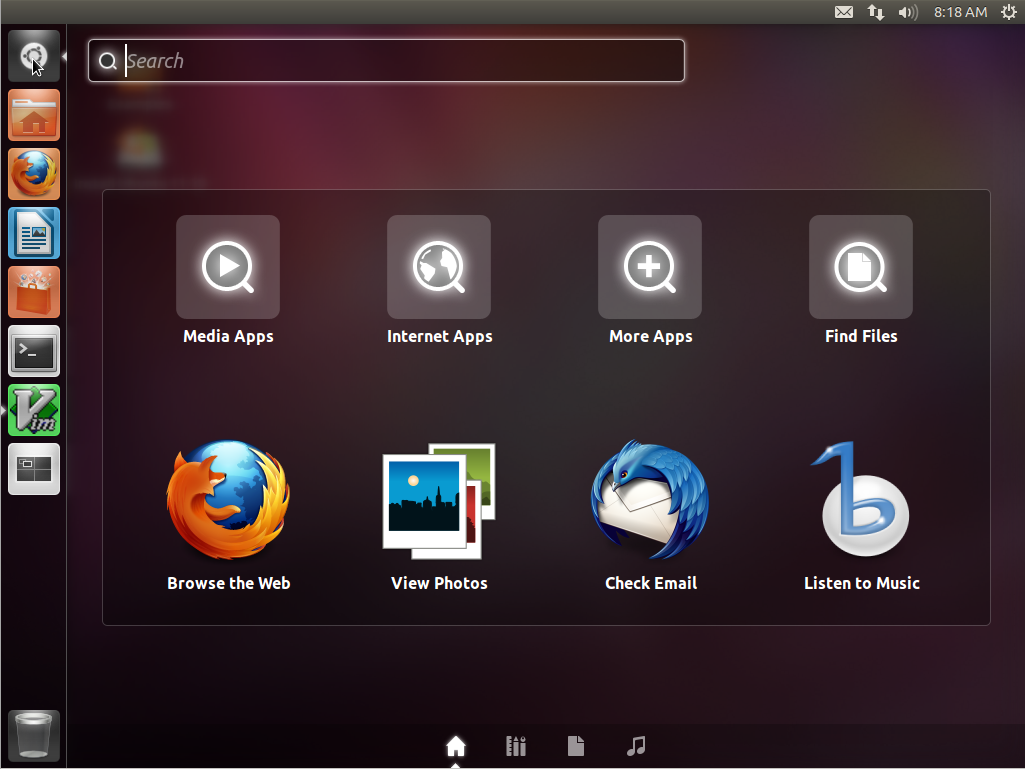This screenshot has height=769, width=1025.
Task: Click the View Photos label
Action: pos(439,583)
